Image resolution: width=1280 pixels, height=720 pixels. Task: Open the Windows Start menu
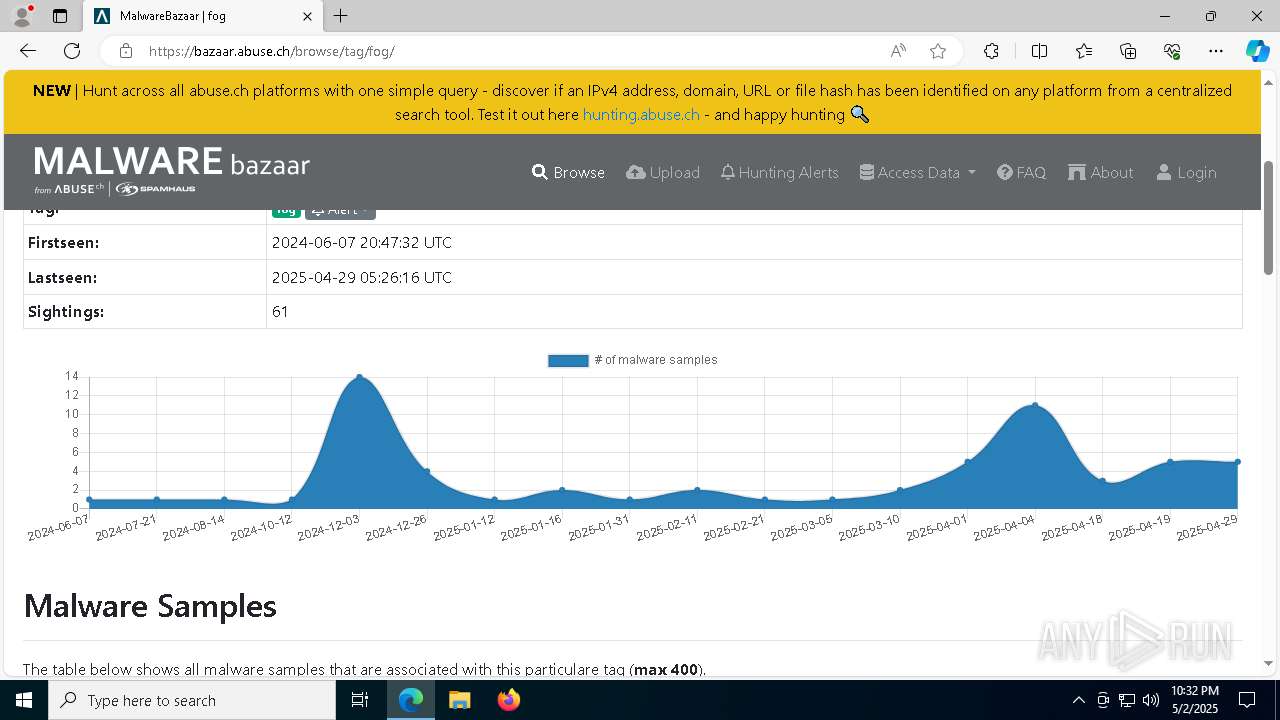coord(24,700)
